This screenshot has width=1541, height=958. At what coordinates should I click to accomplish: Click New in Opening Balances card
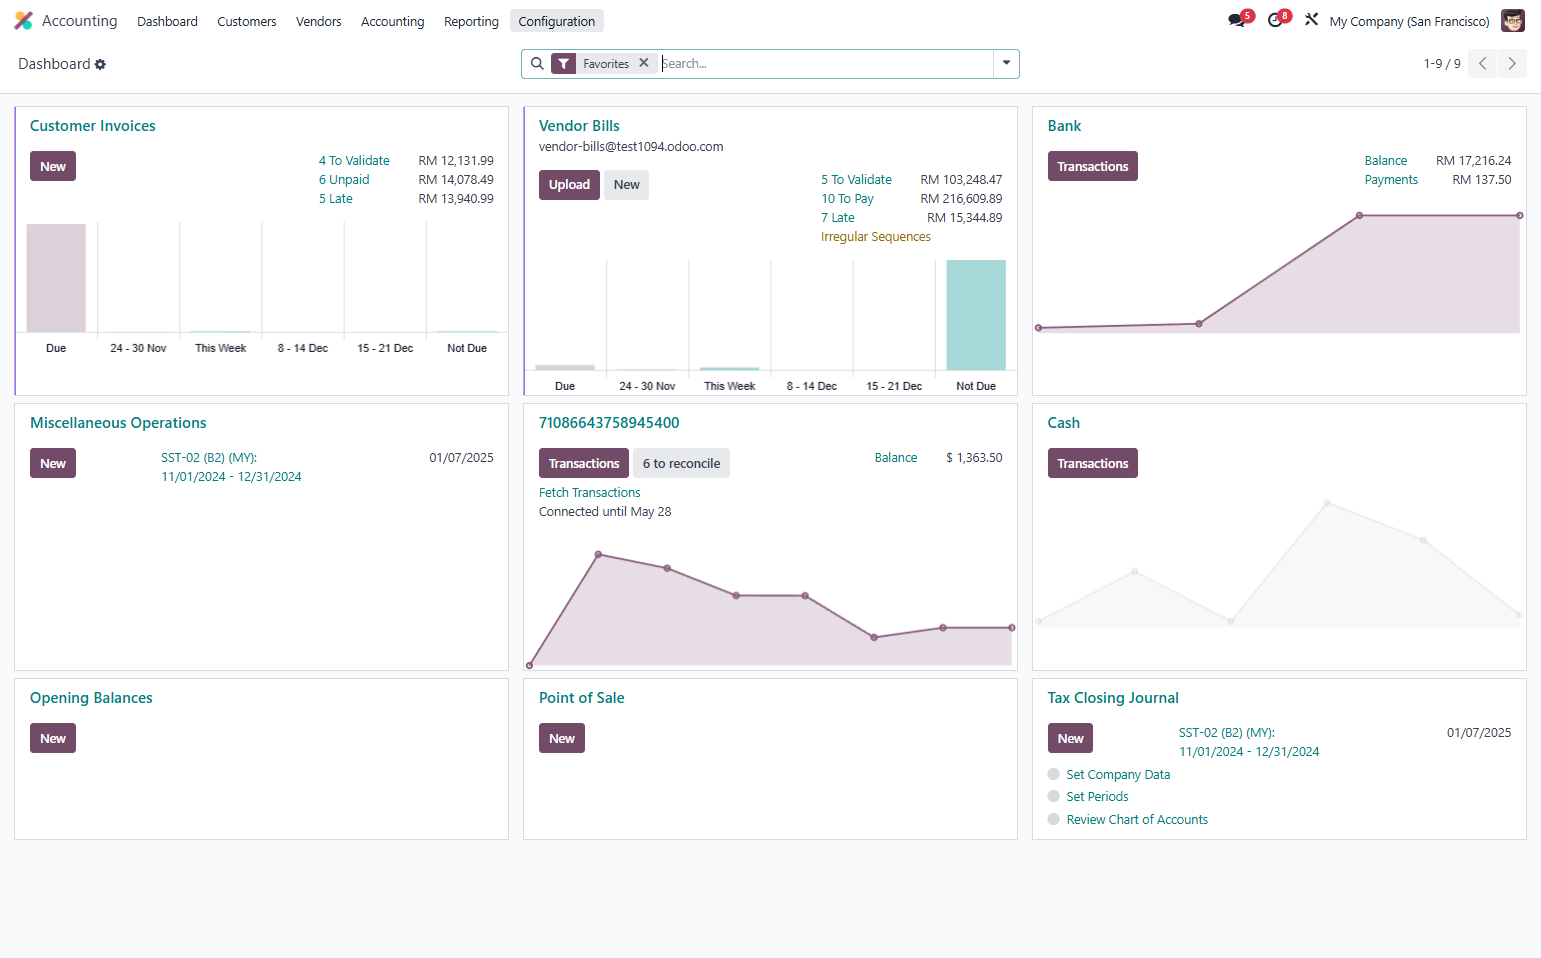point(53,738)
